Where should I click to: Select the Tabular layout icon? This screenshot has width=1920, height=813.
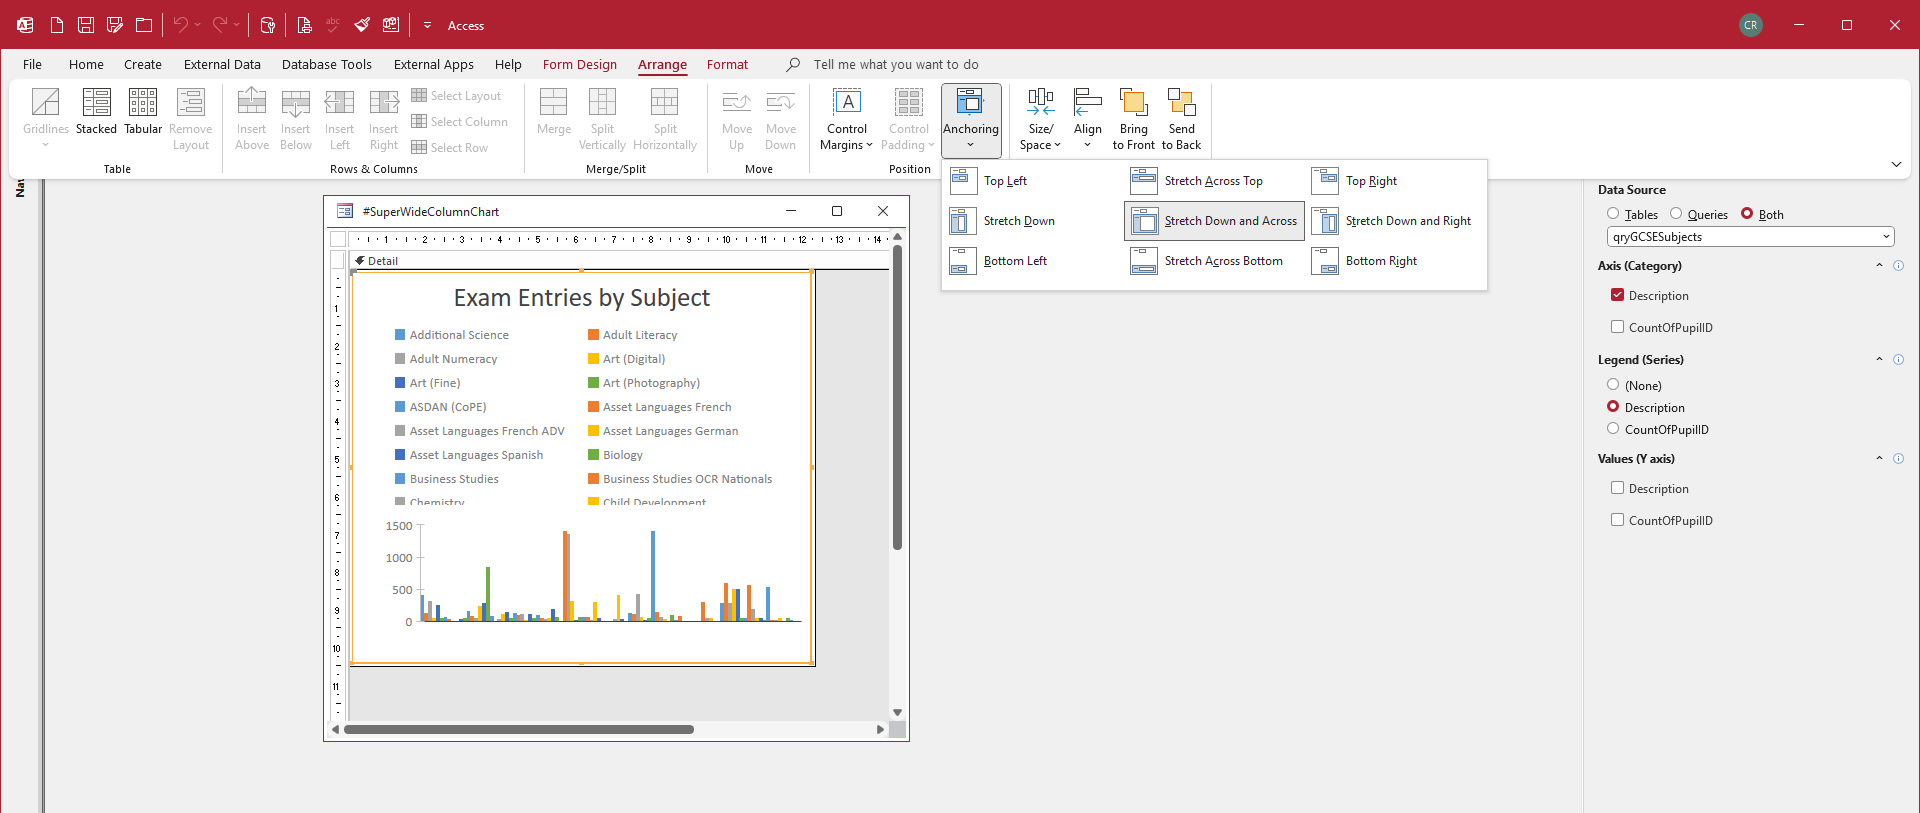(x=143, y=112)
